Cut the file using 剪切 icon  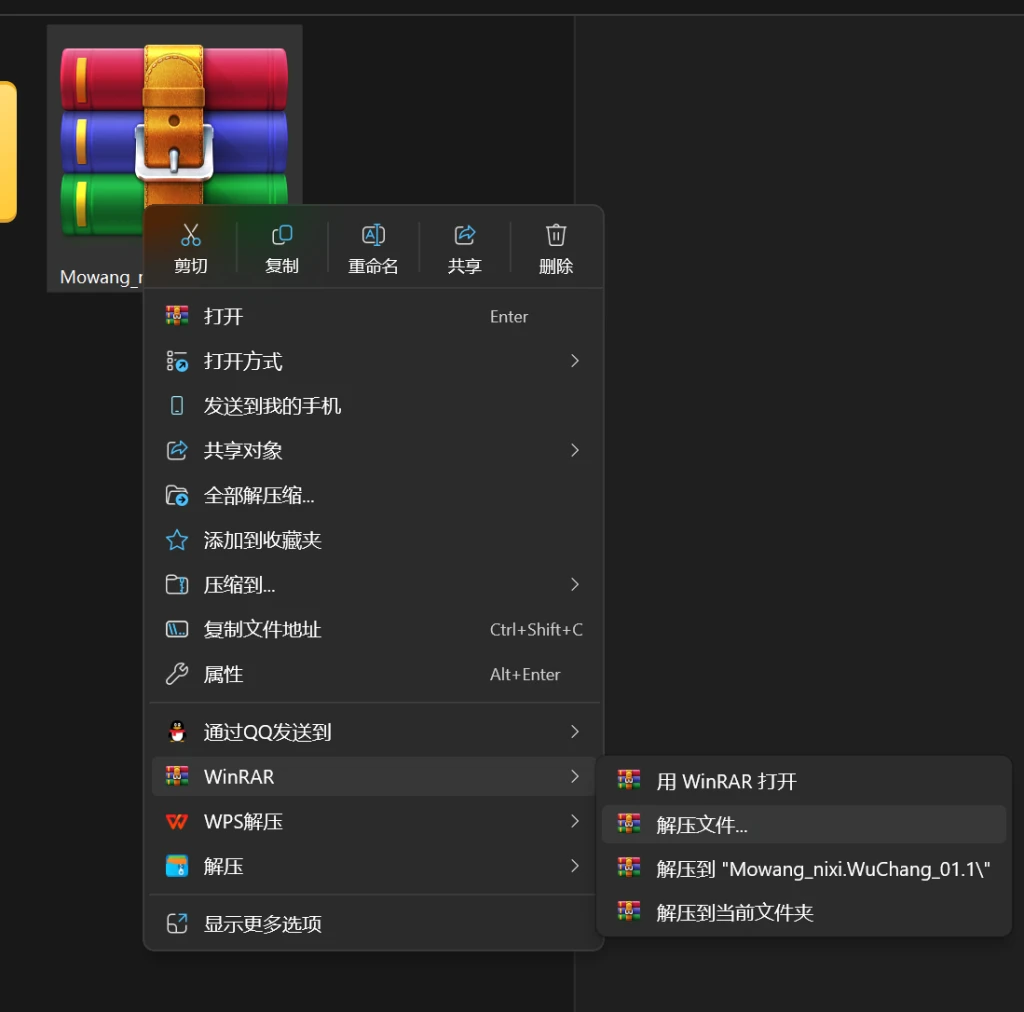pos(190,247)
